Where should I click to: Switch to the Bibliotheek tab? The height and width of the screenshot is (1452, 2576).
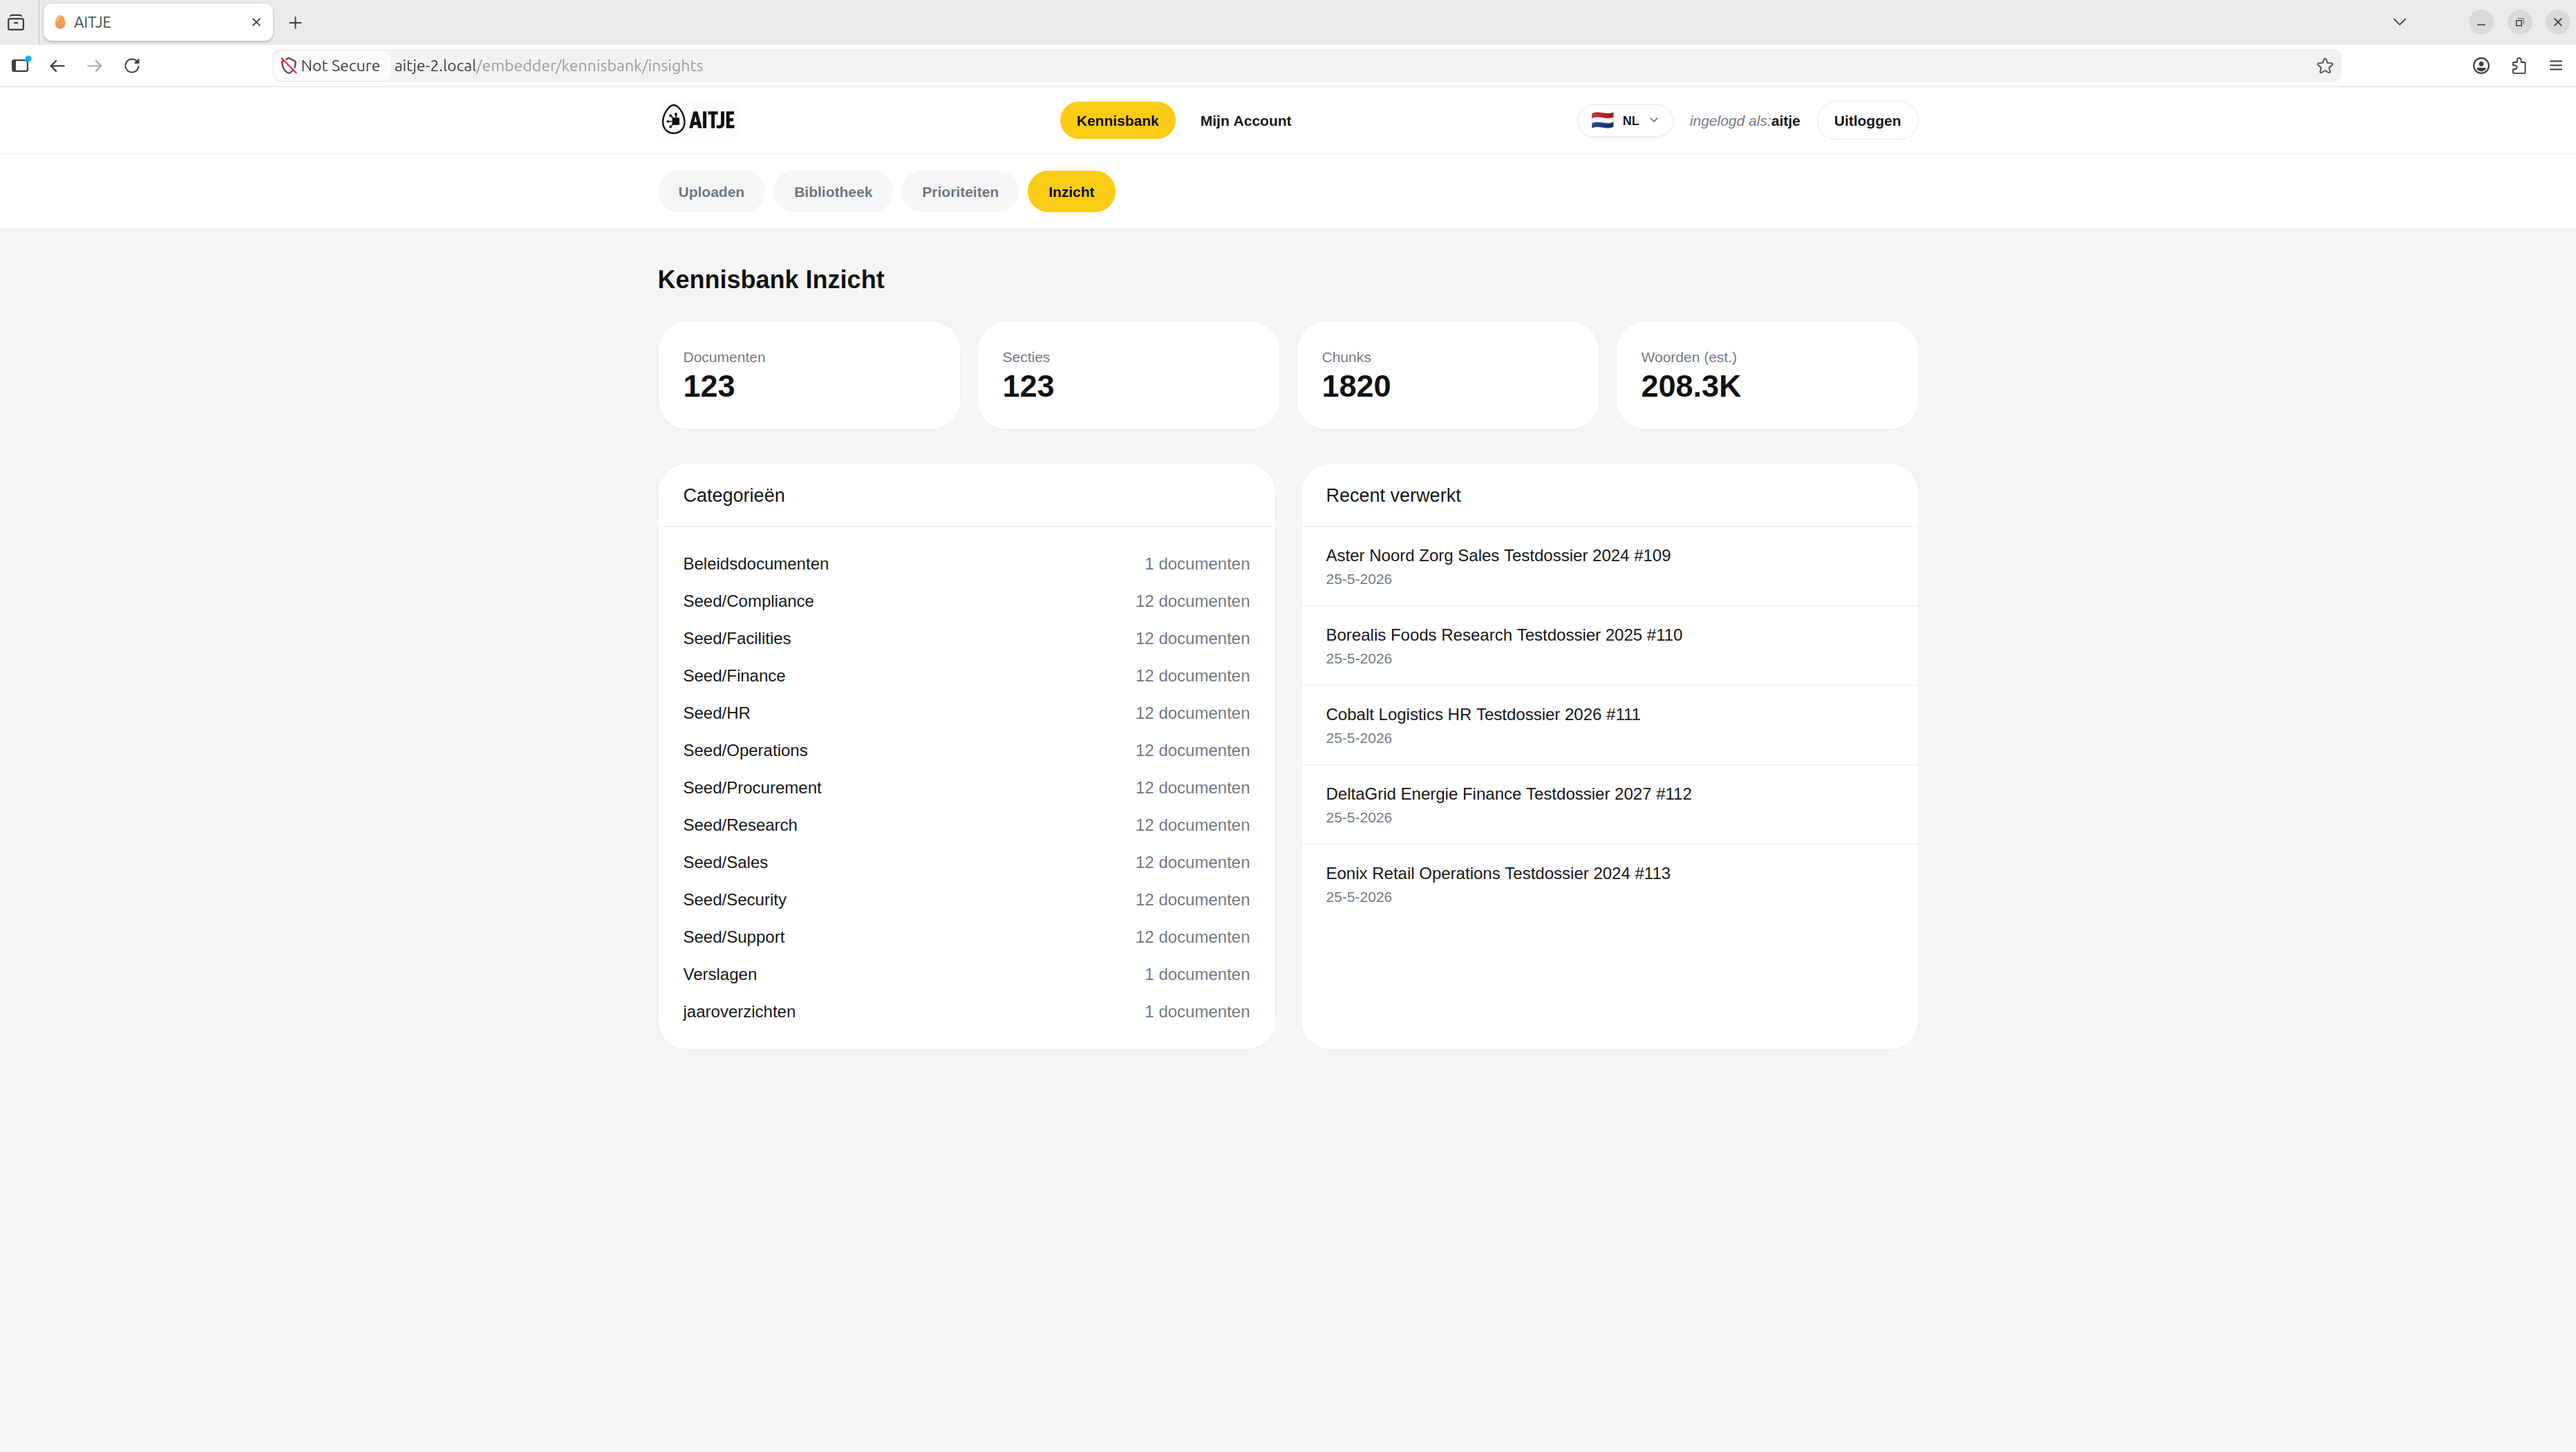[x=833, y=192]
